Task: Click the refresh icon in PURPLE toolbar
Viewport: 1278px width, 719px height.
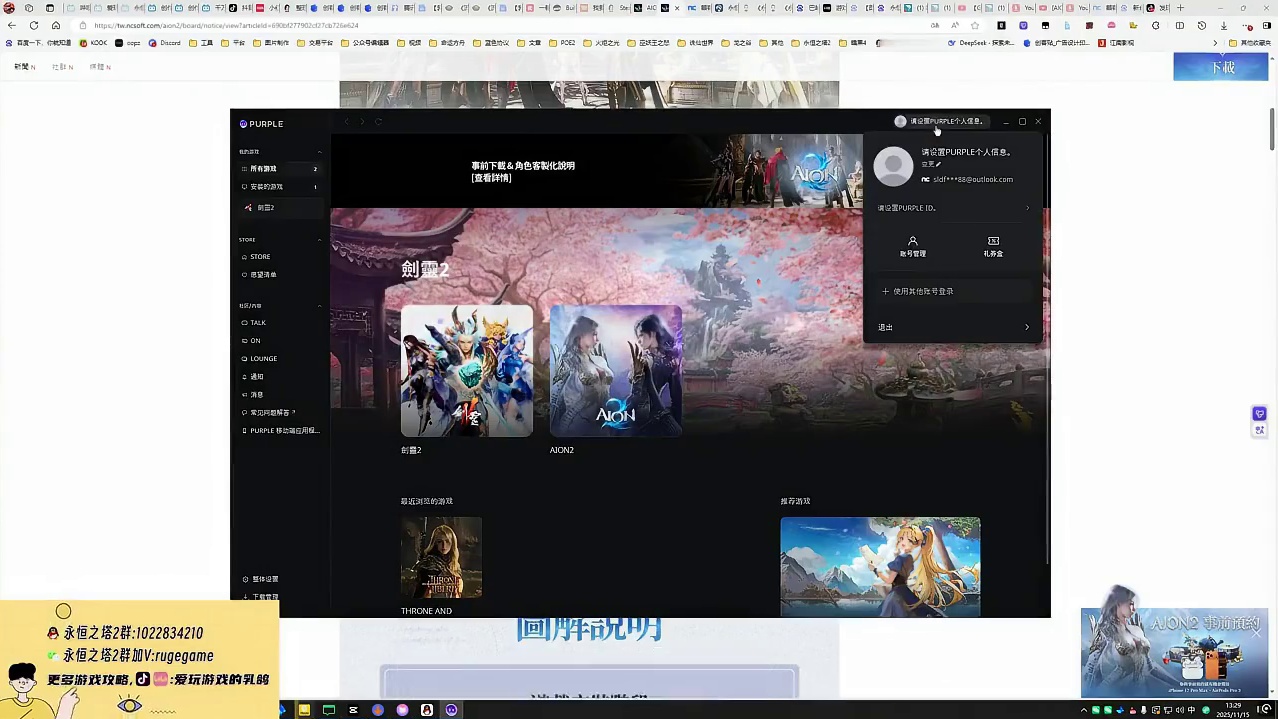Action: (378, 122)
